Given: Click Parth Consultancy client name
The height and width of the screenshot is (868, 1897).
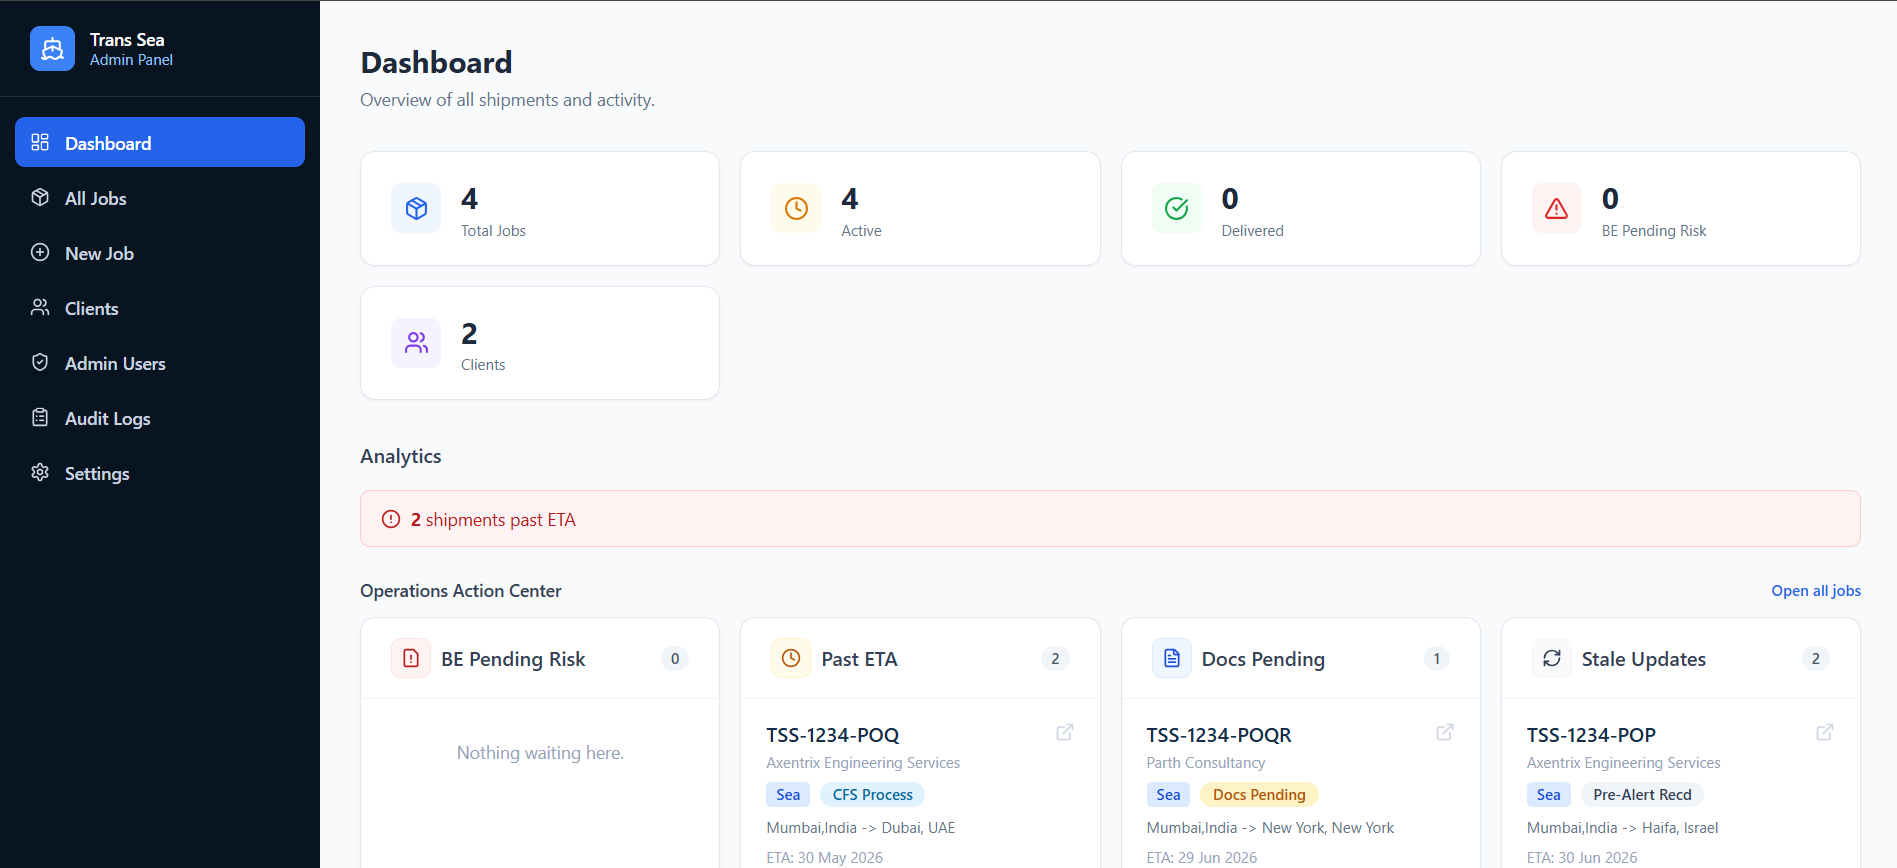Looking at the screenshot, I should click(x=1205, y=763).
